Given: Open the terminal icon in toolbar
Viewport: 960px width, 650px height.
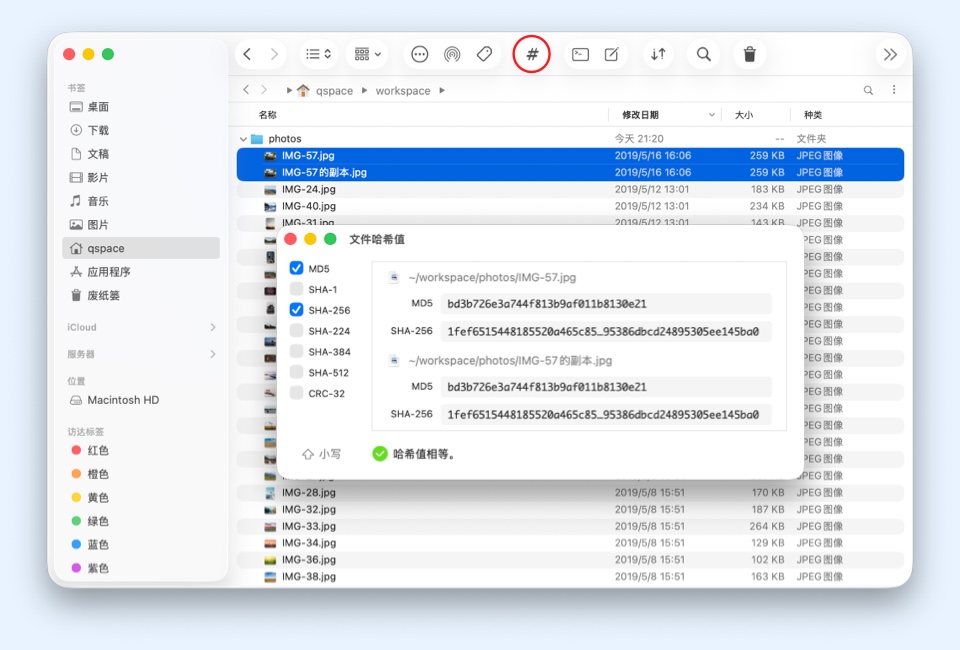Looking at the screenshot, I should coord(580,55).
